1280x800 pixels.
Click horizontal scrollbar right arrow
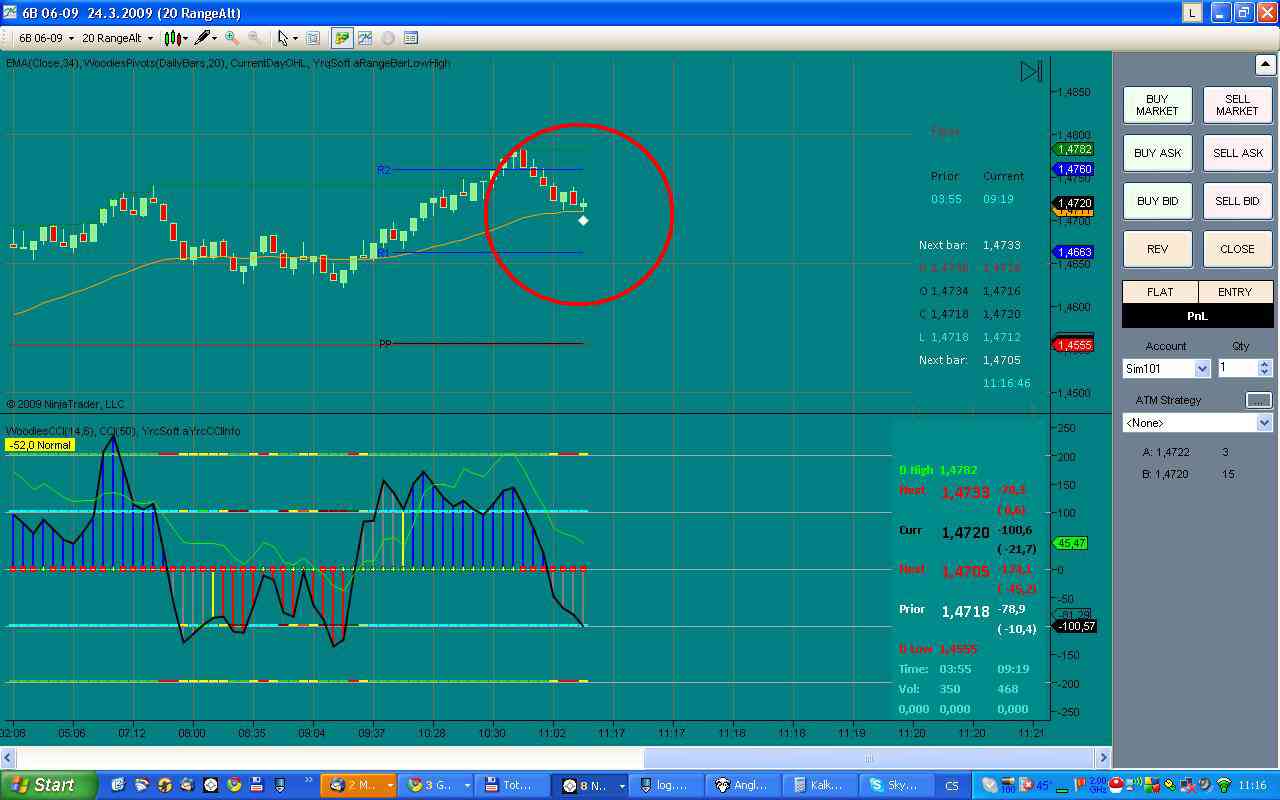point(1103,758)
